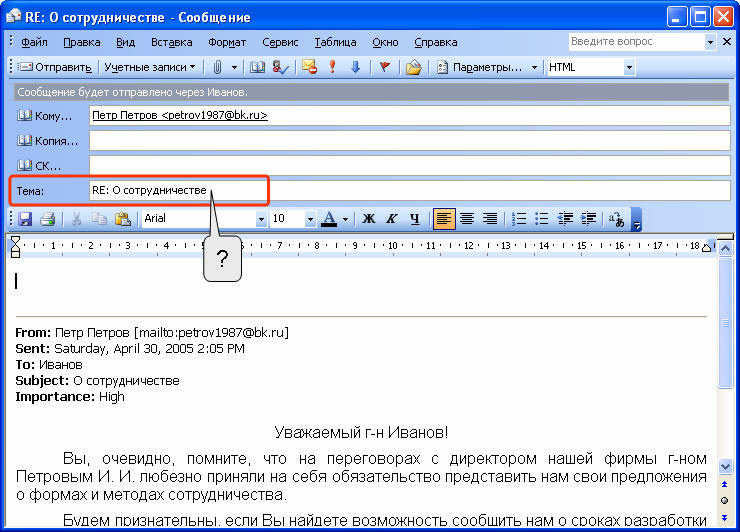The image size is (740, 532).
Task: Expand the font color palette arrow
Action: (345, 219)
